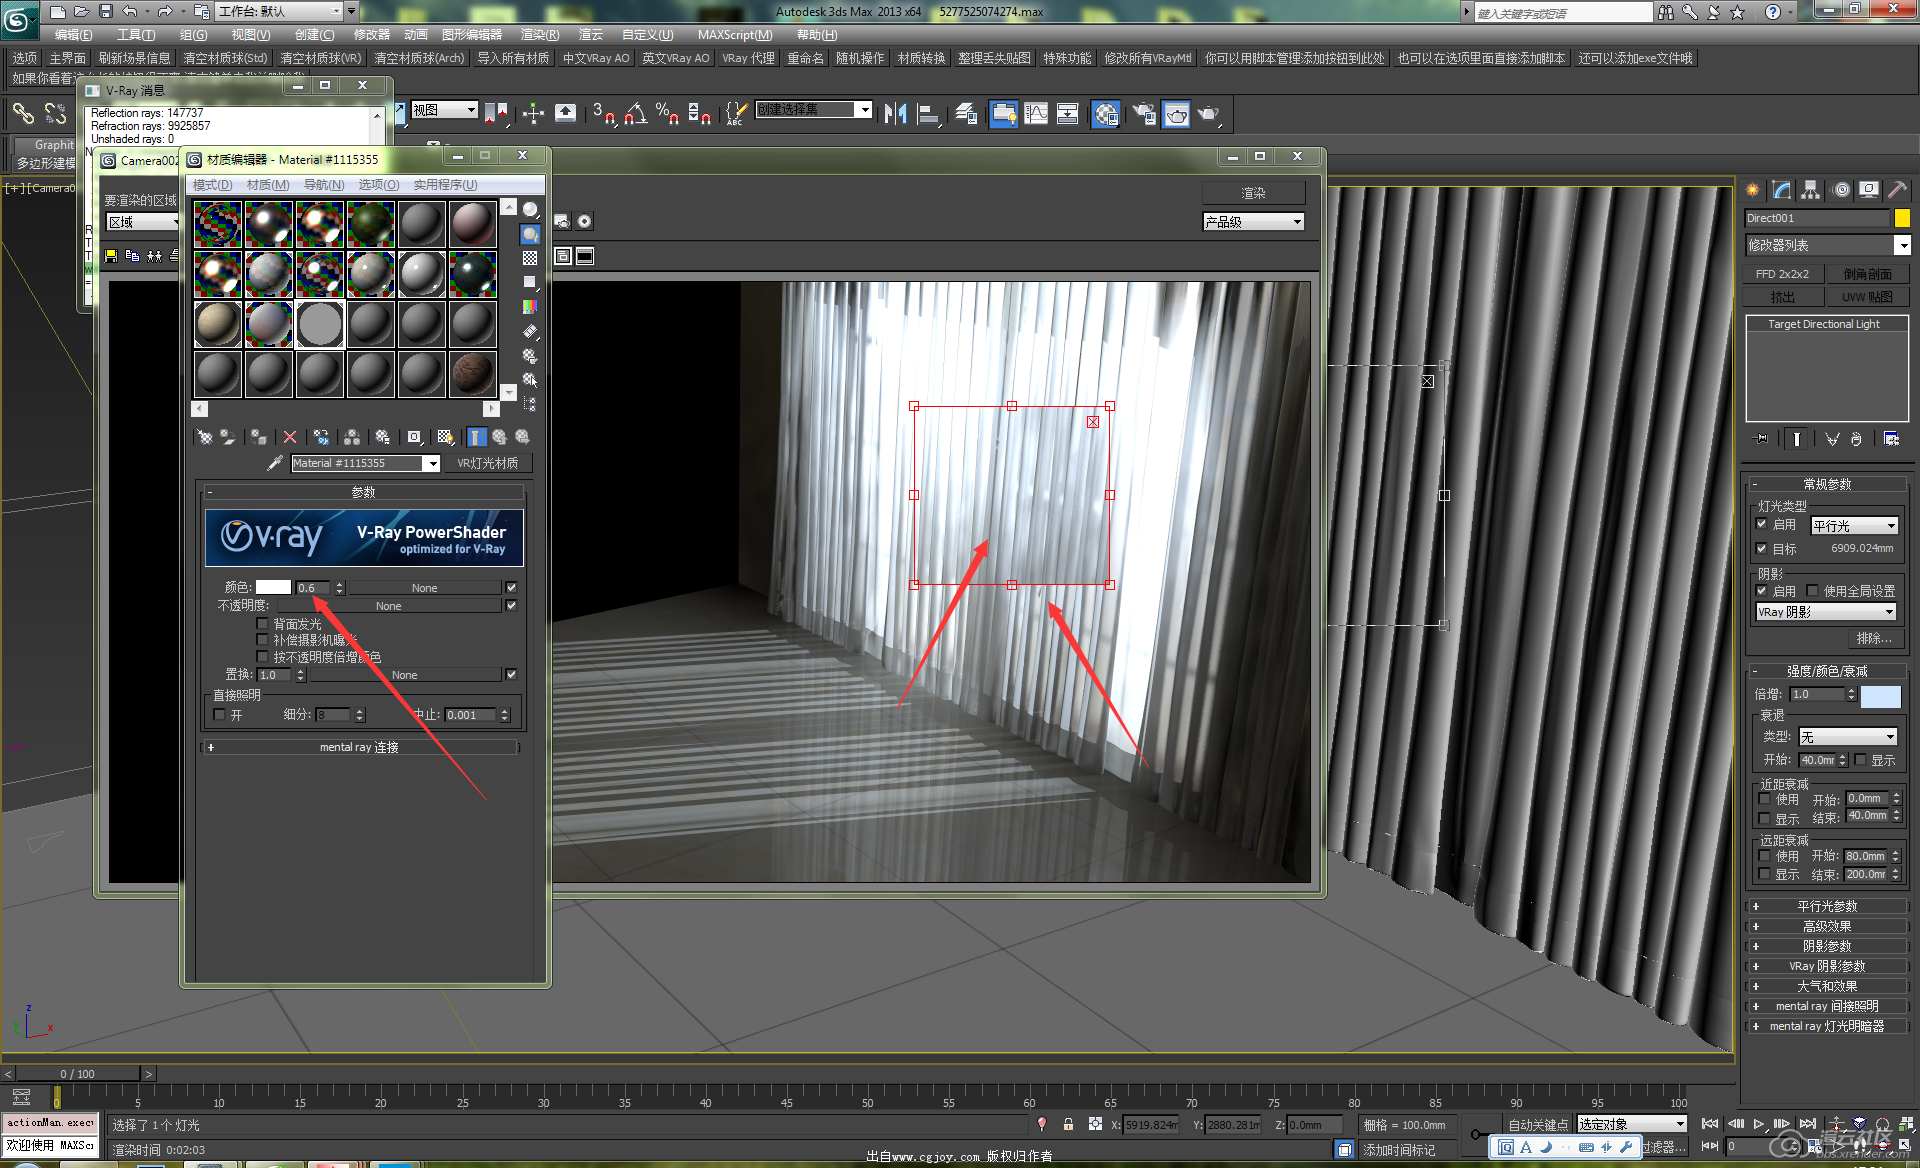The image size is (1920, 1168).
Task: Open decay 类型 dropdown showing 无
Action: pyautogui.click(x=1848, y=737)
